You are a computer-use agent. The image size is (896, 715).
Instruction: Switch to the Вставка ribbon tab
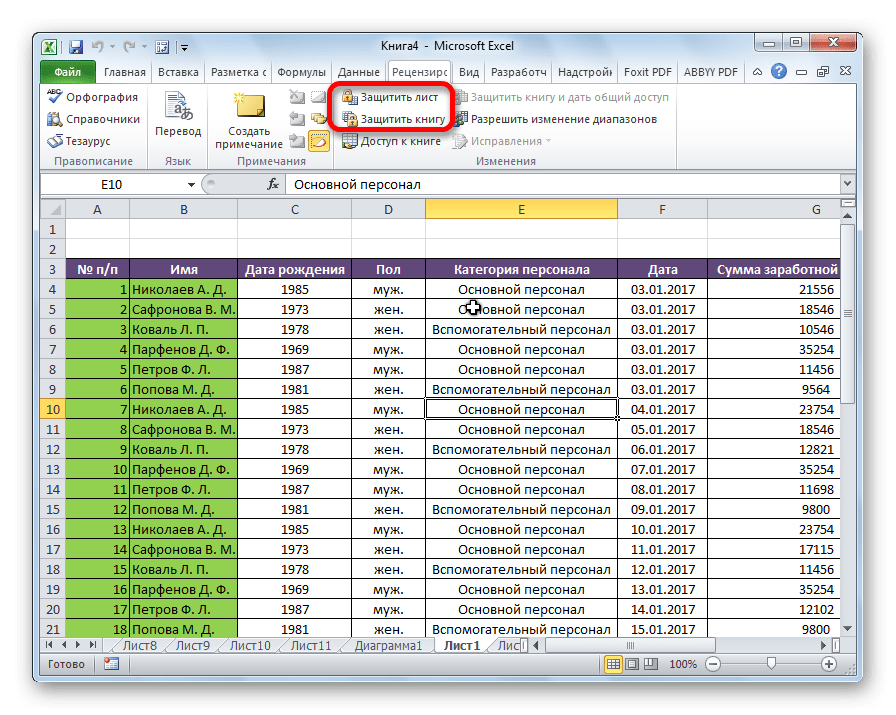click(x=178, y=72)
